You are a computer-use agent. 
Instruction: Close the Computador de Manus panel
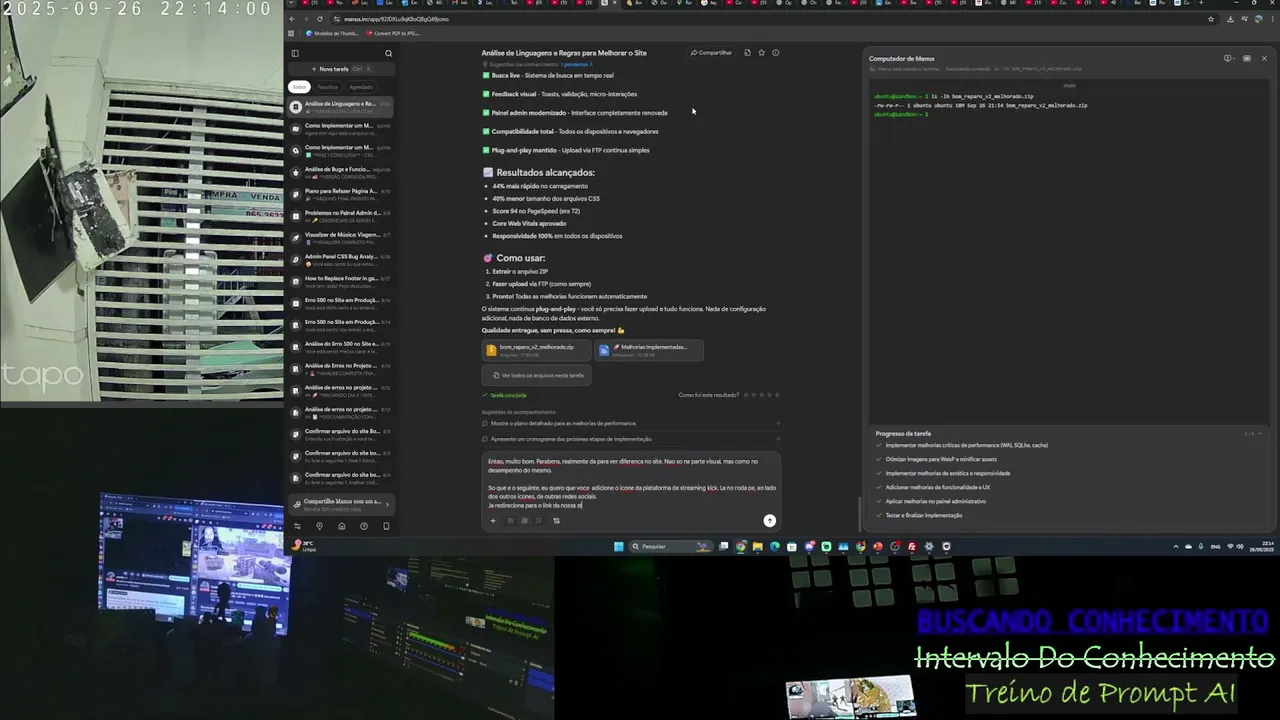tap(1264, 58)
